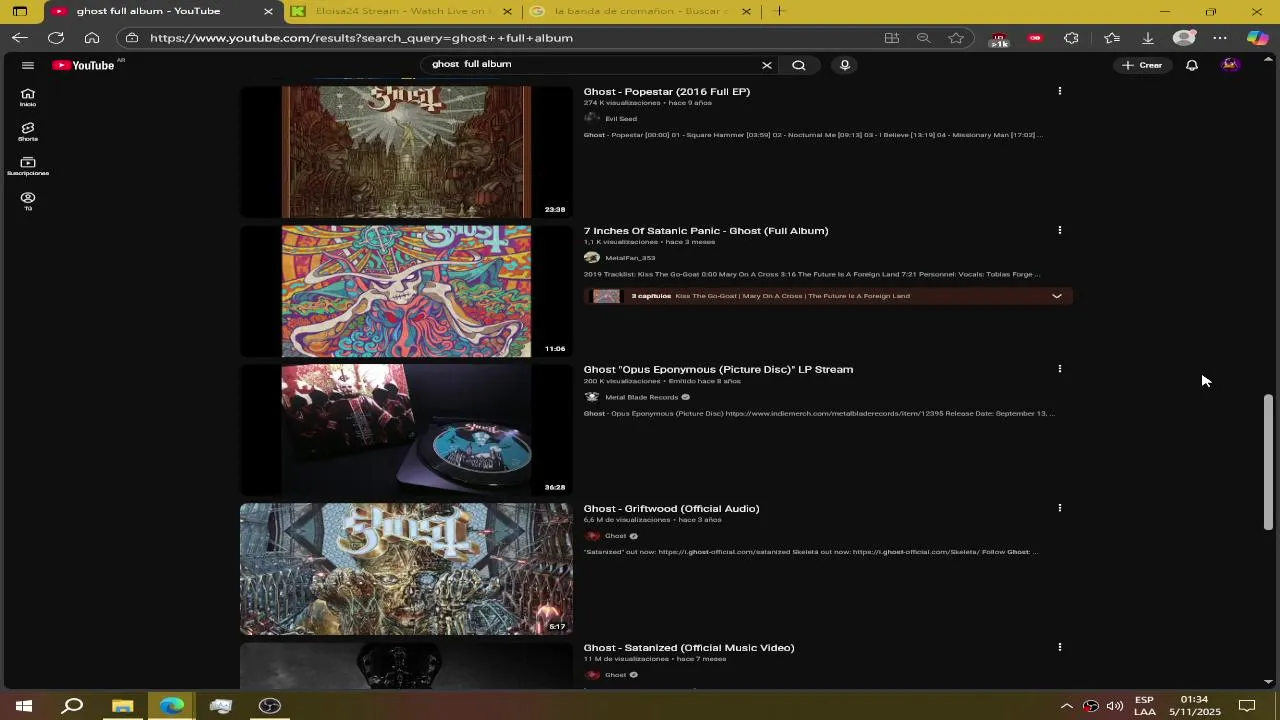Image resolution: width=1280 pixels, height=720 pixels.
Task: Open options menu for 7 Inches Of Satanic Panic
Action: click(x=1060, y=230)
